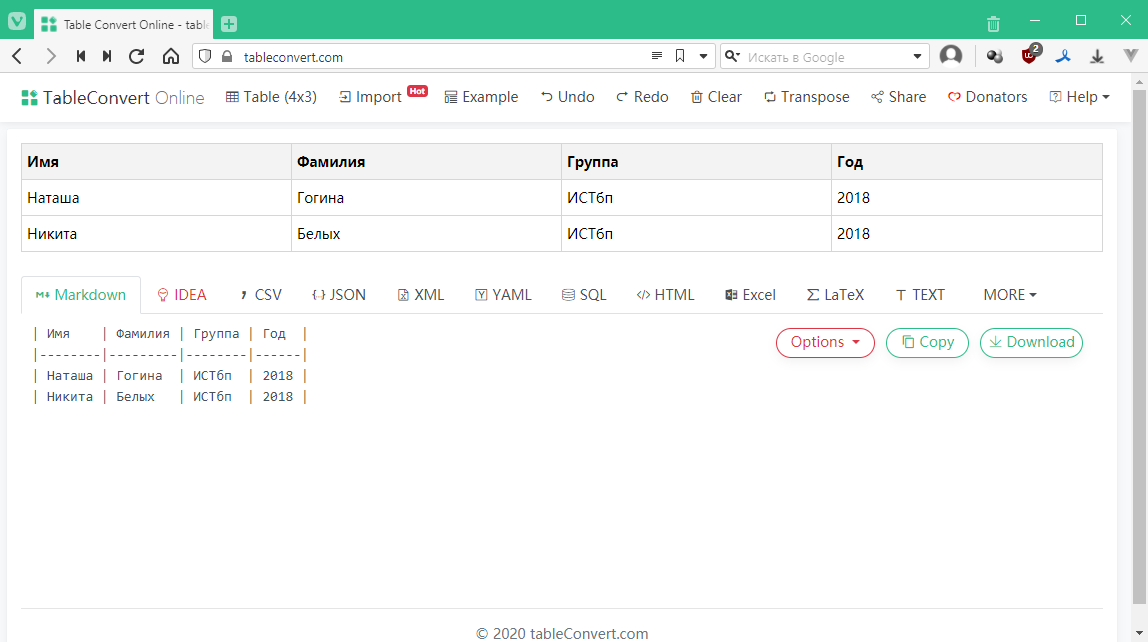Download the converted table

1031,343
